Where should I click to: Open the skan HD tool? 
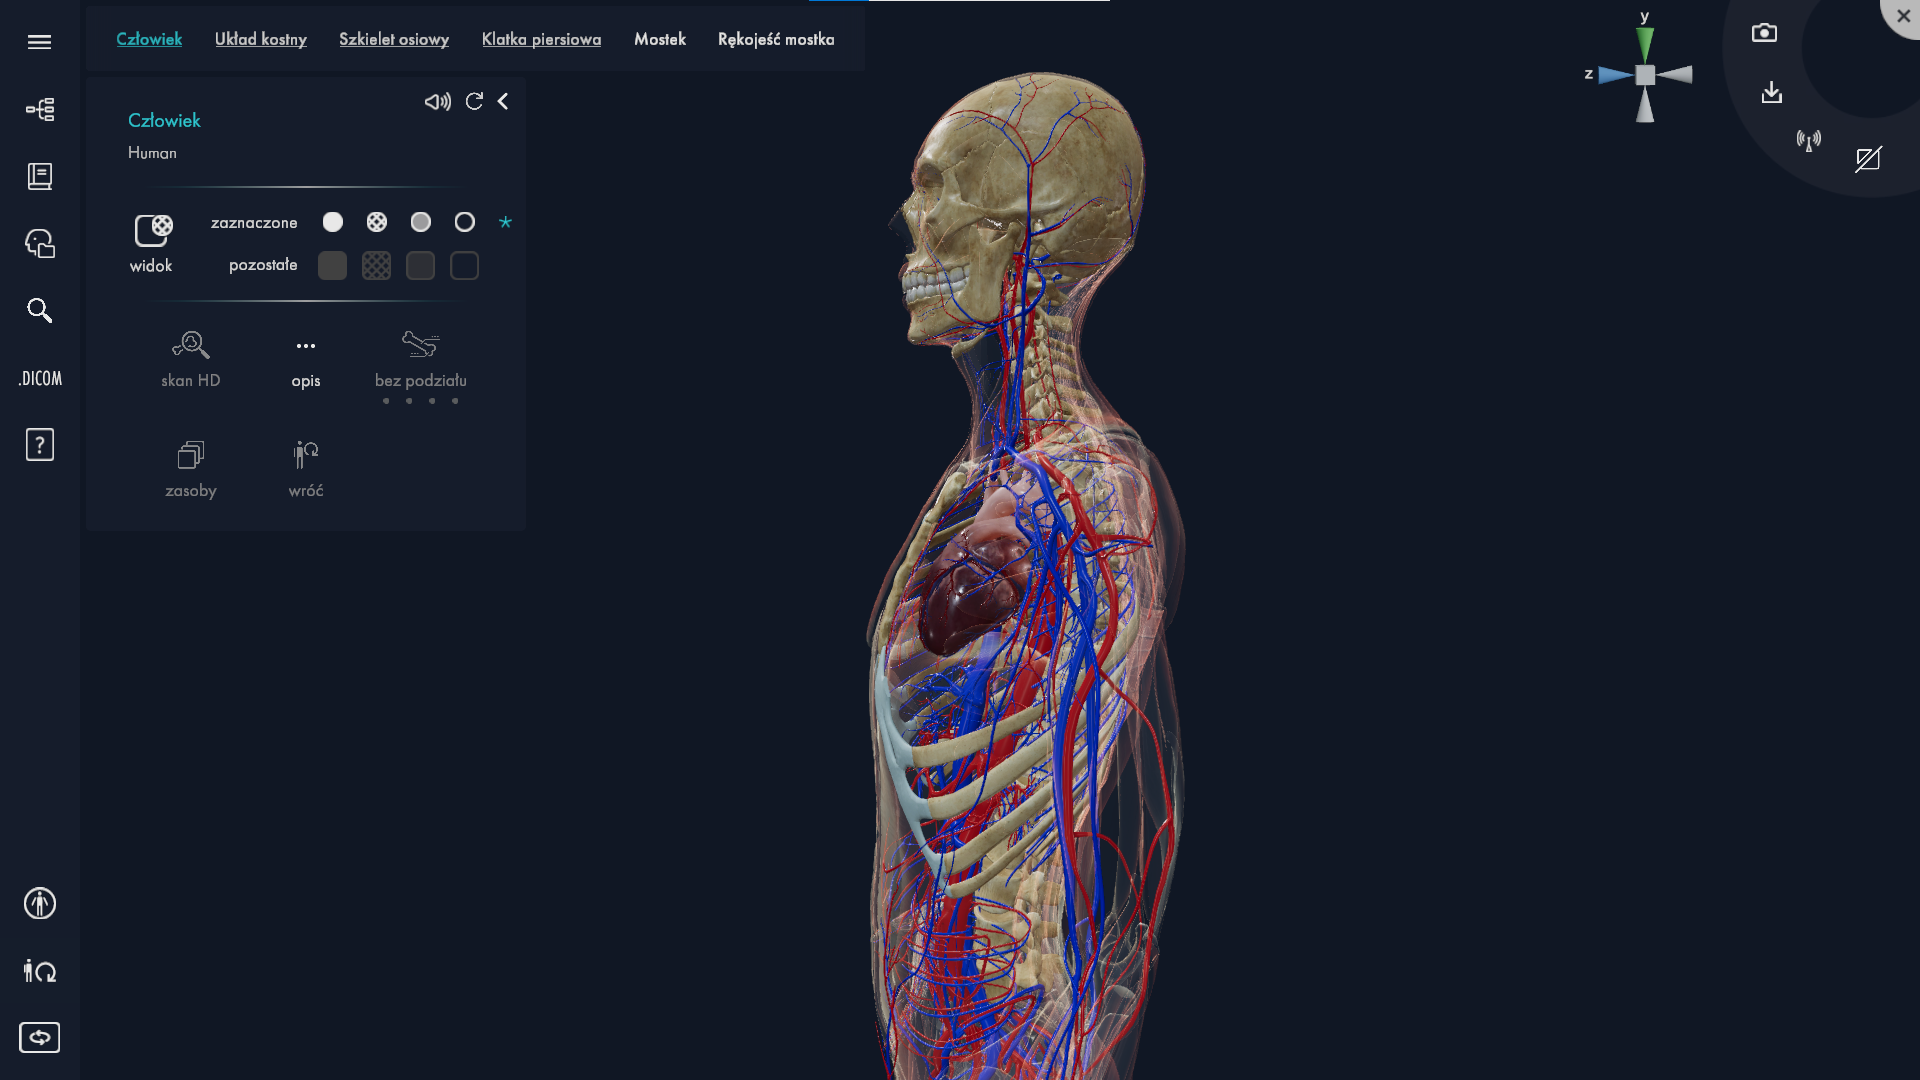(190, 358)
